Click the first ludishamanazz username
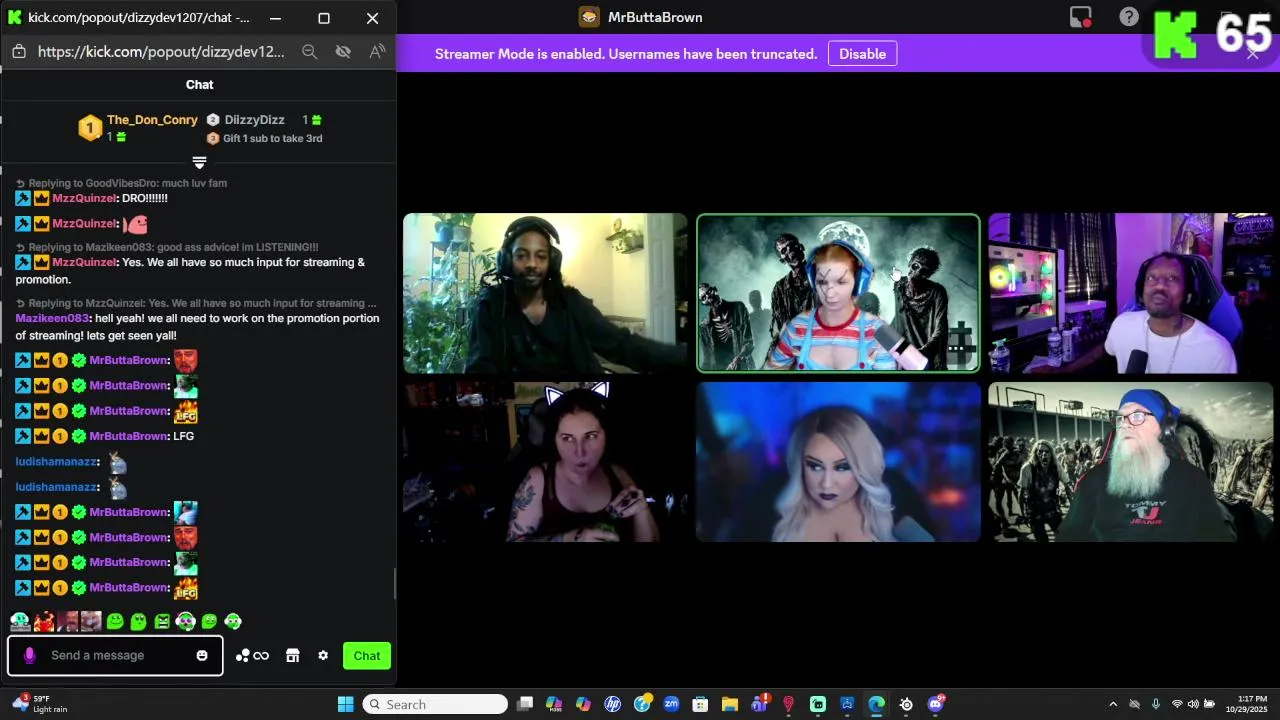 tap(56, 462)
